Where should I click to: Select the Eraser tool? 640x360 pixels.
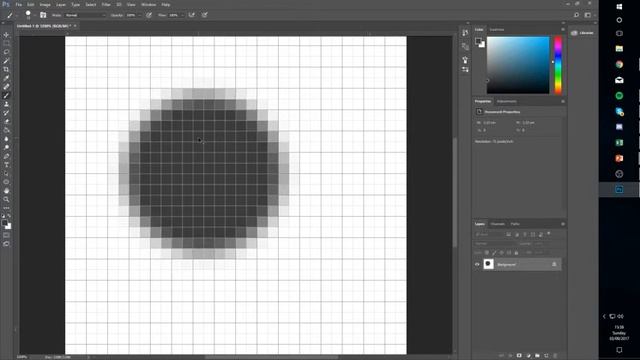pyautogui.click(x=6, y=121)
